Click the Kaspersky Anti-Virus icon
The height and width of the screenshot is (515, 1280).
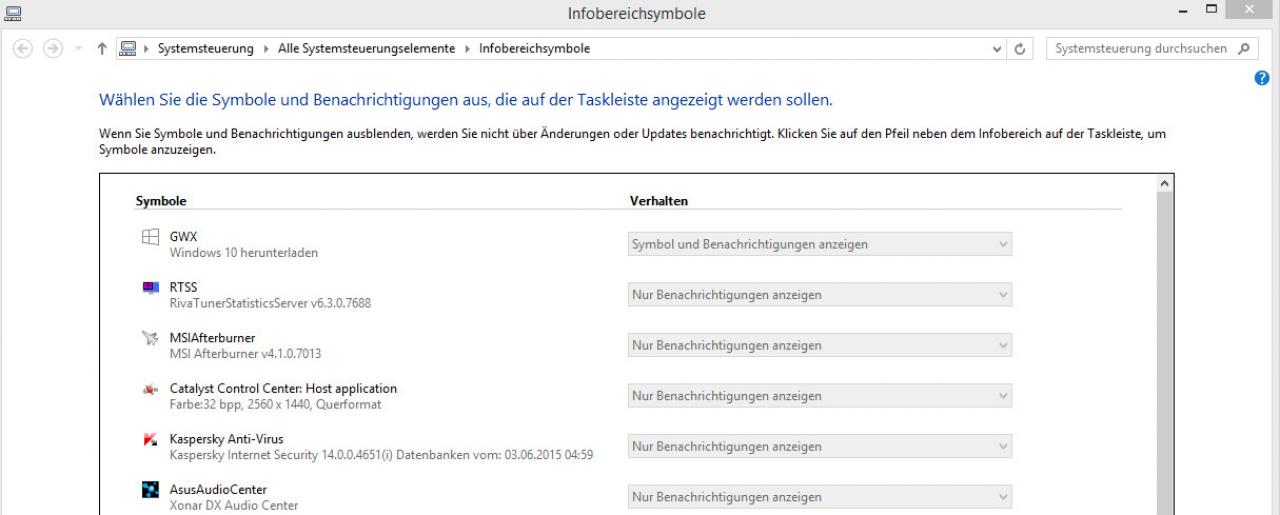[150, 439]
